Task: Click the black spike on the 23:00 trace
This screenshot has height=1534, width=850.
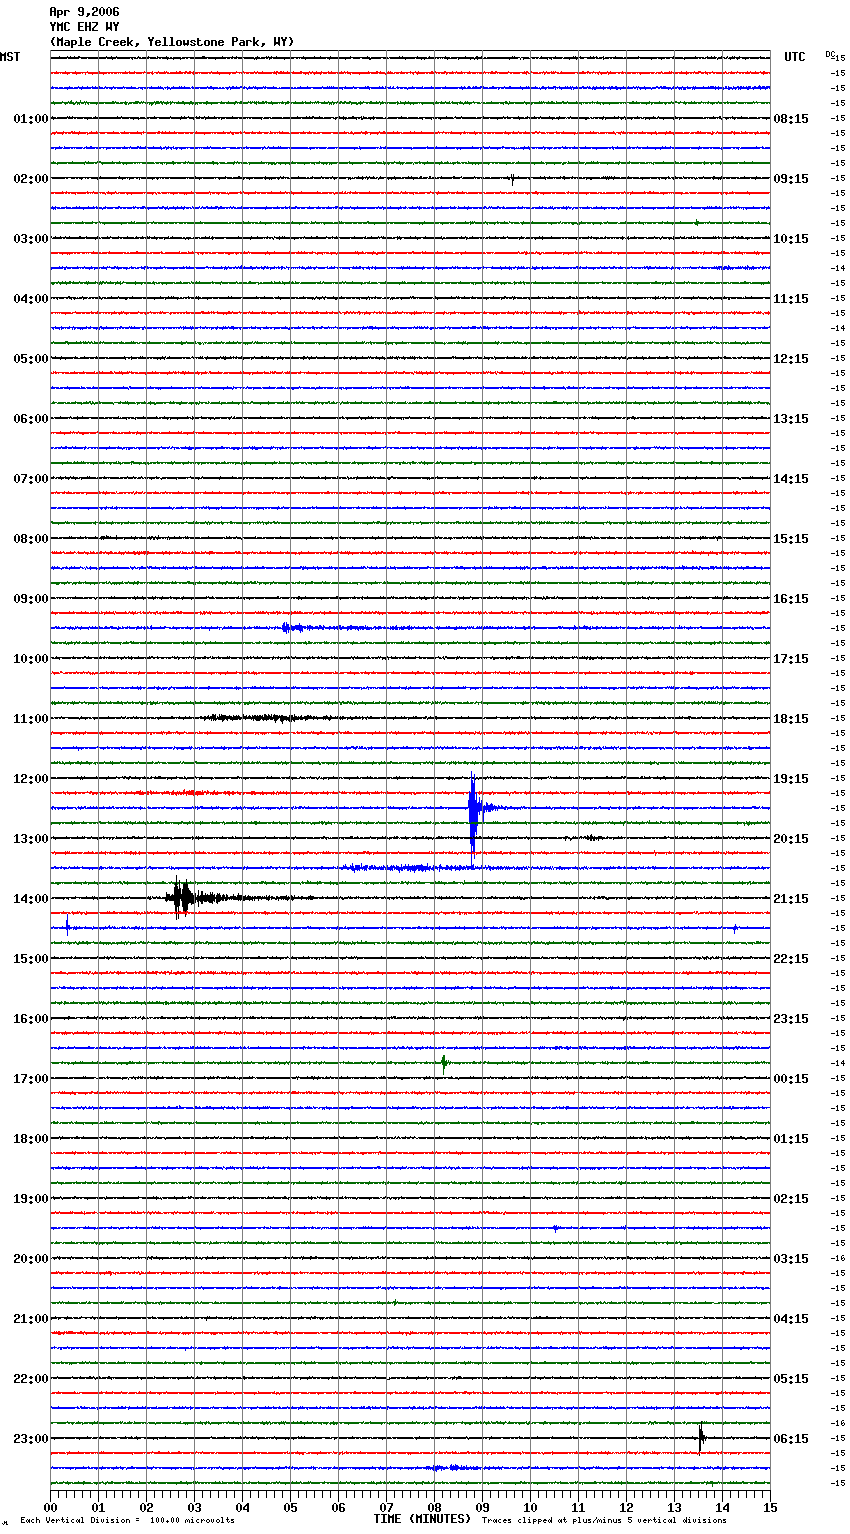Action: pos(701,1438)
